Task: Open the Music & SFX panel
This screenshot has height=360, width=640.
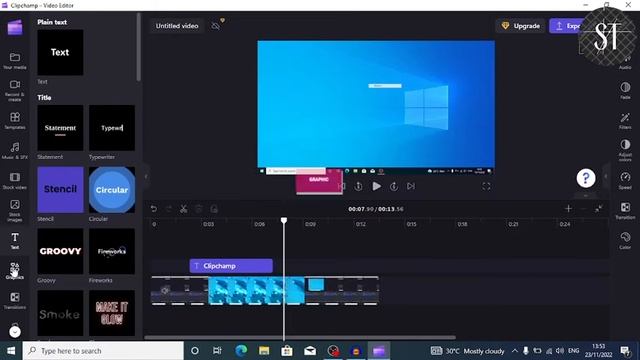Action: pos(15,150)
